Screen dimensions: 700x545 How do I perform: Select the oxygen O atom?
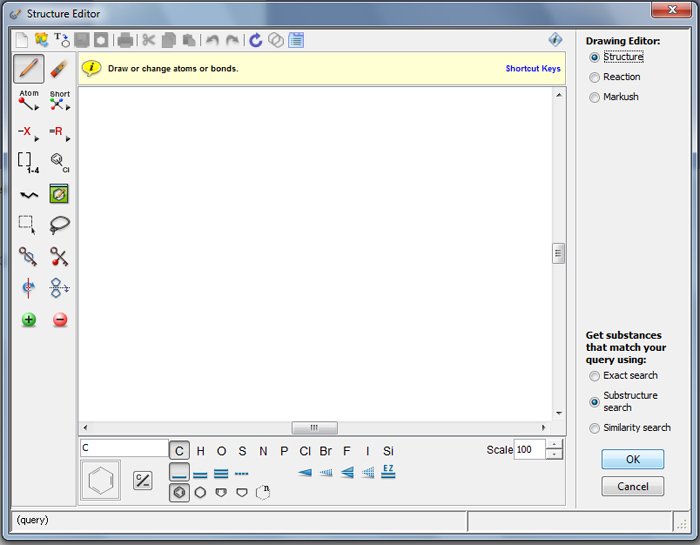coord(221,451)
